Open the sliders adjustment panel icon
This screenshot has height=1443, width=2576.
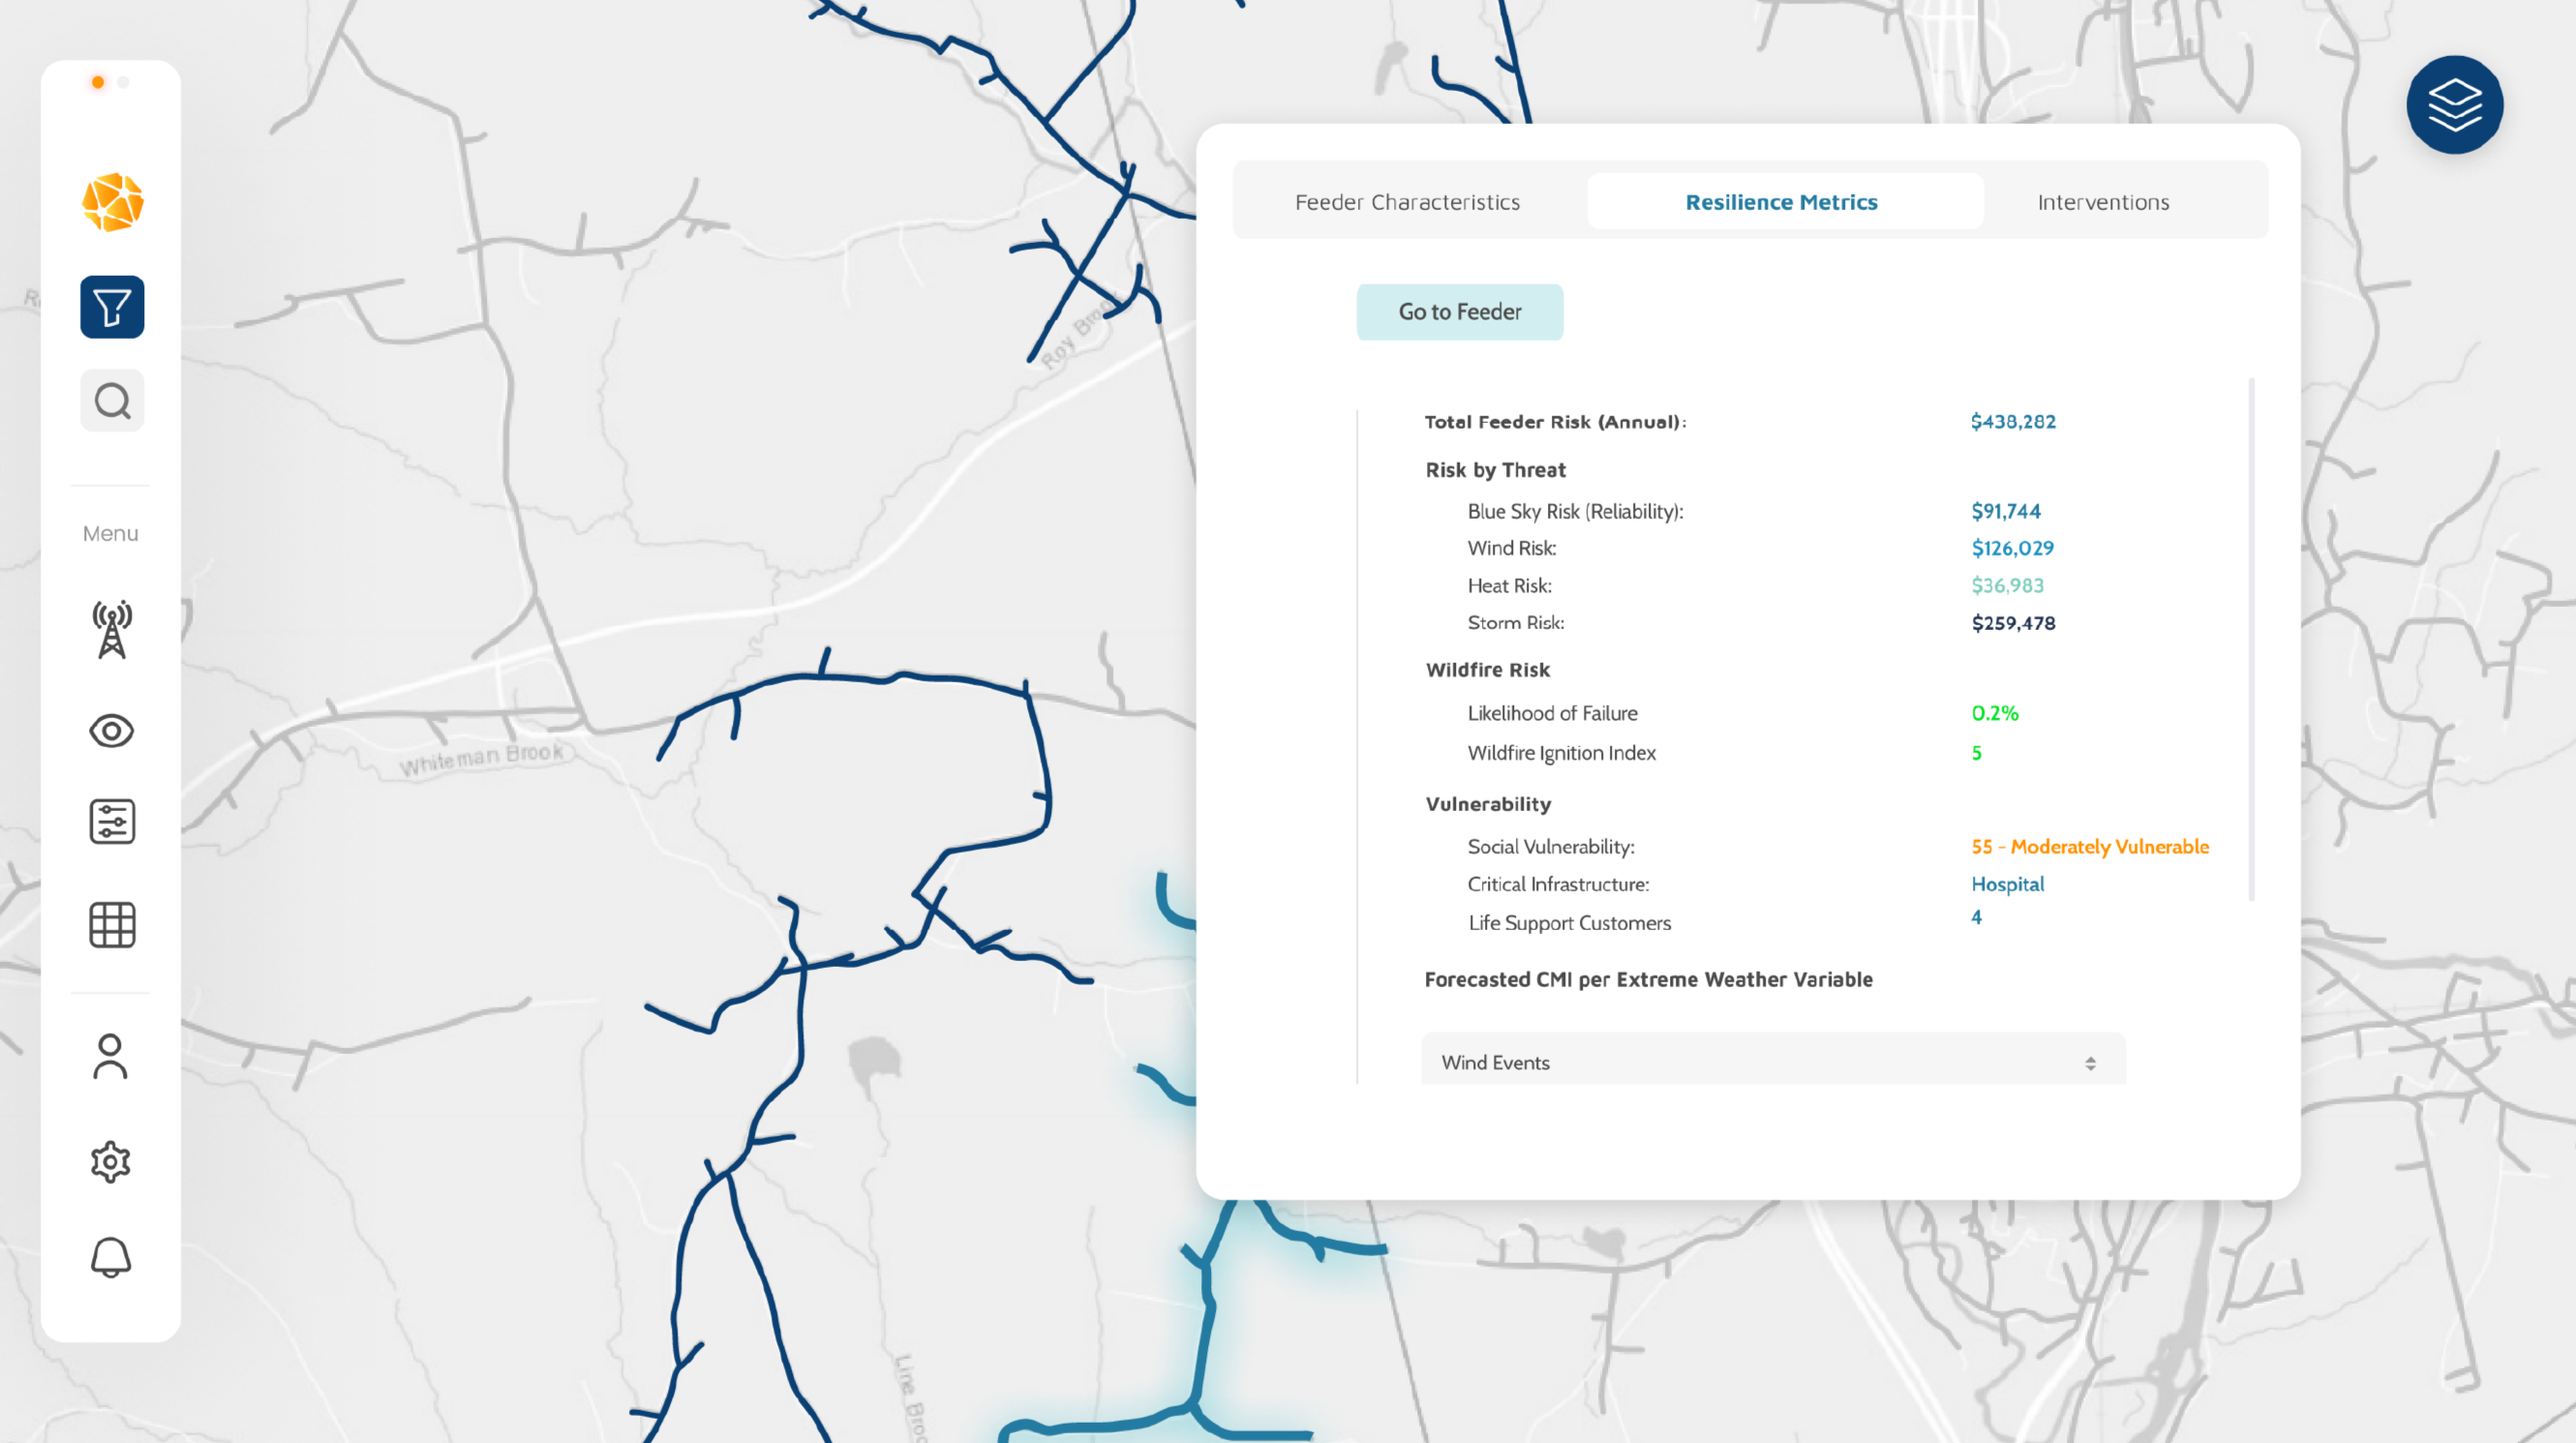pyautogui.click(x=112, y=822)
